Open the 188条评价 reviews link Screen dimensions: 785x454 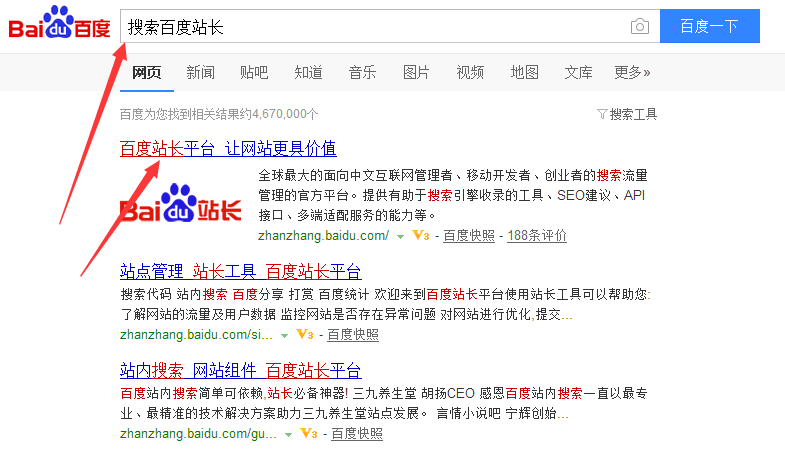click(x=537, y=236)
